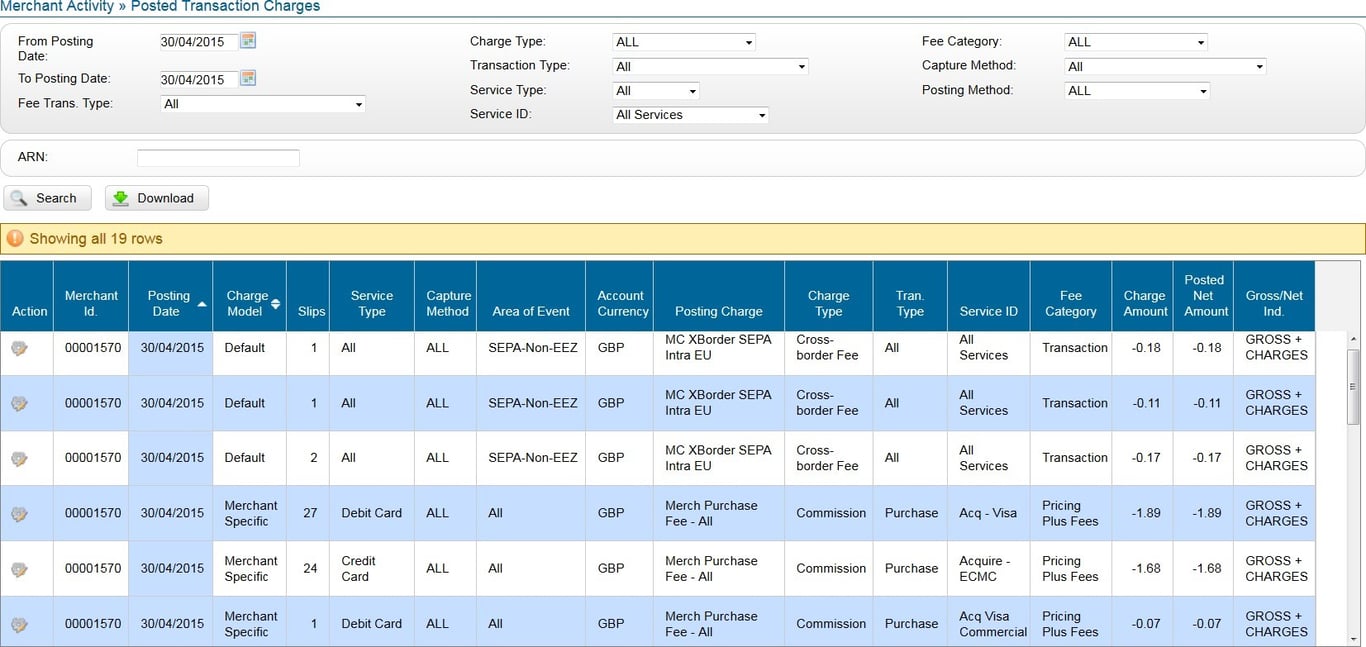Click into the ARN text field

click(x=218, y=158)
